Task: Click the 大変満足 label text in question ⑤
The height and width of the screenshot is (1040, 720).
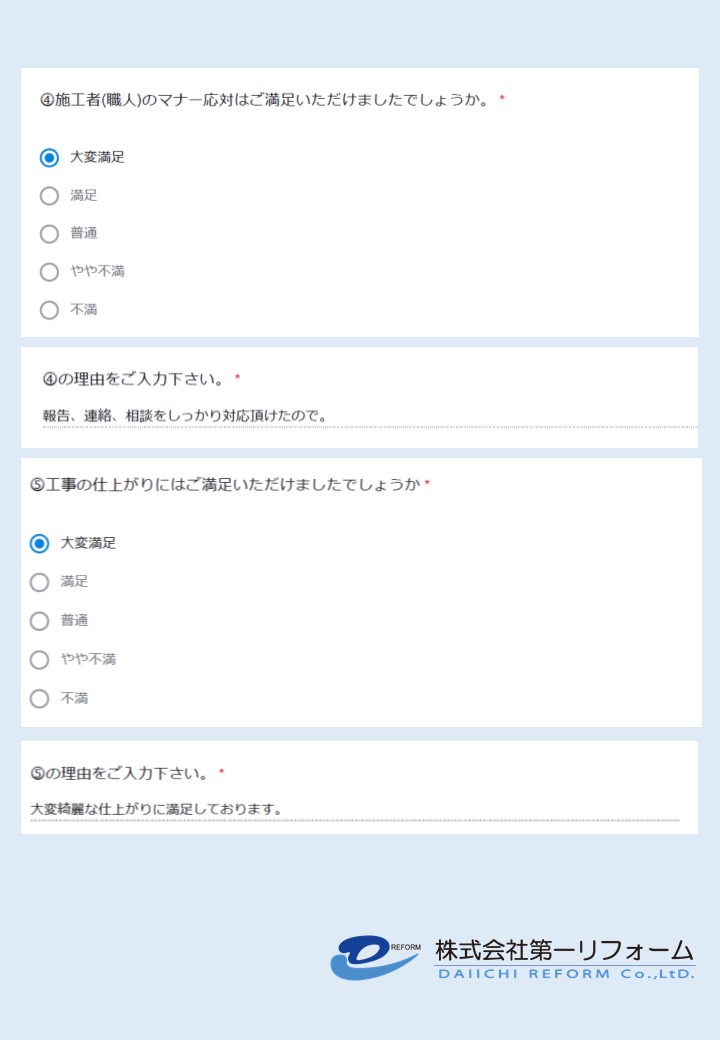Action: [88, 543]
